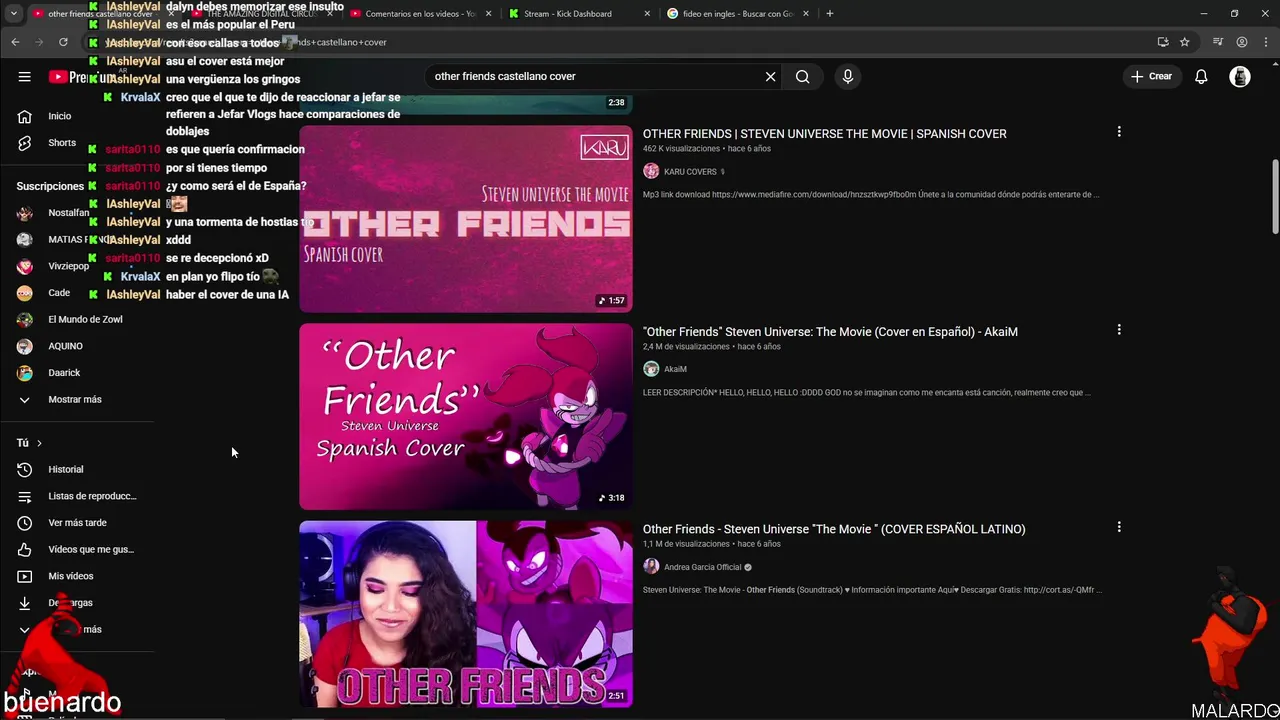Open the account avatar menu
This screenshot has width=1280, height=720.
(x=1240, y=77)
